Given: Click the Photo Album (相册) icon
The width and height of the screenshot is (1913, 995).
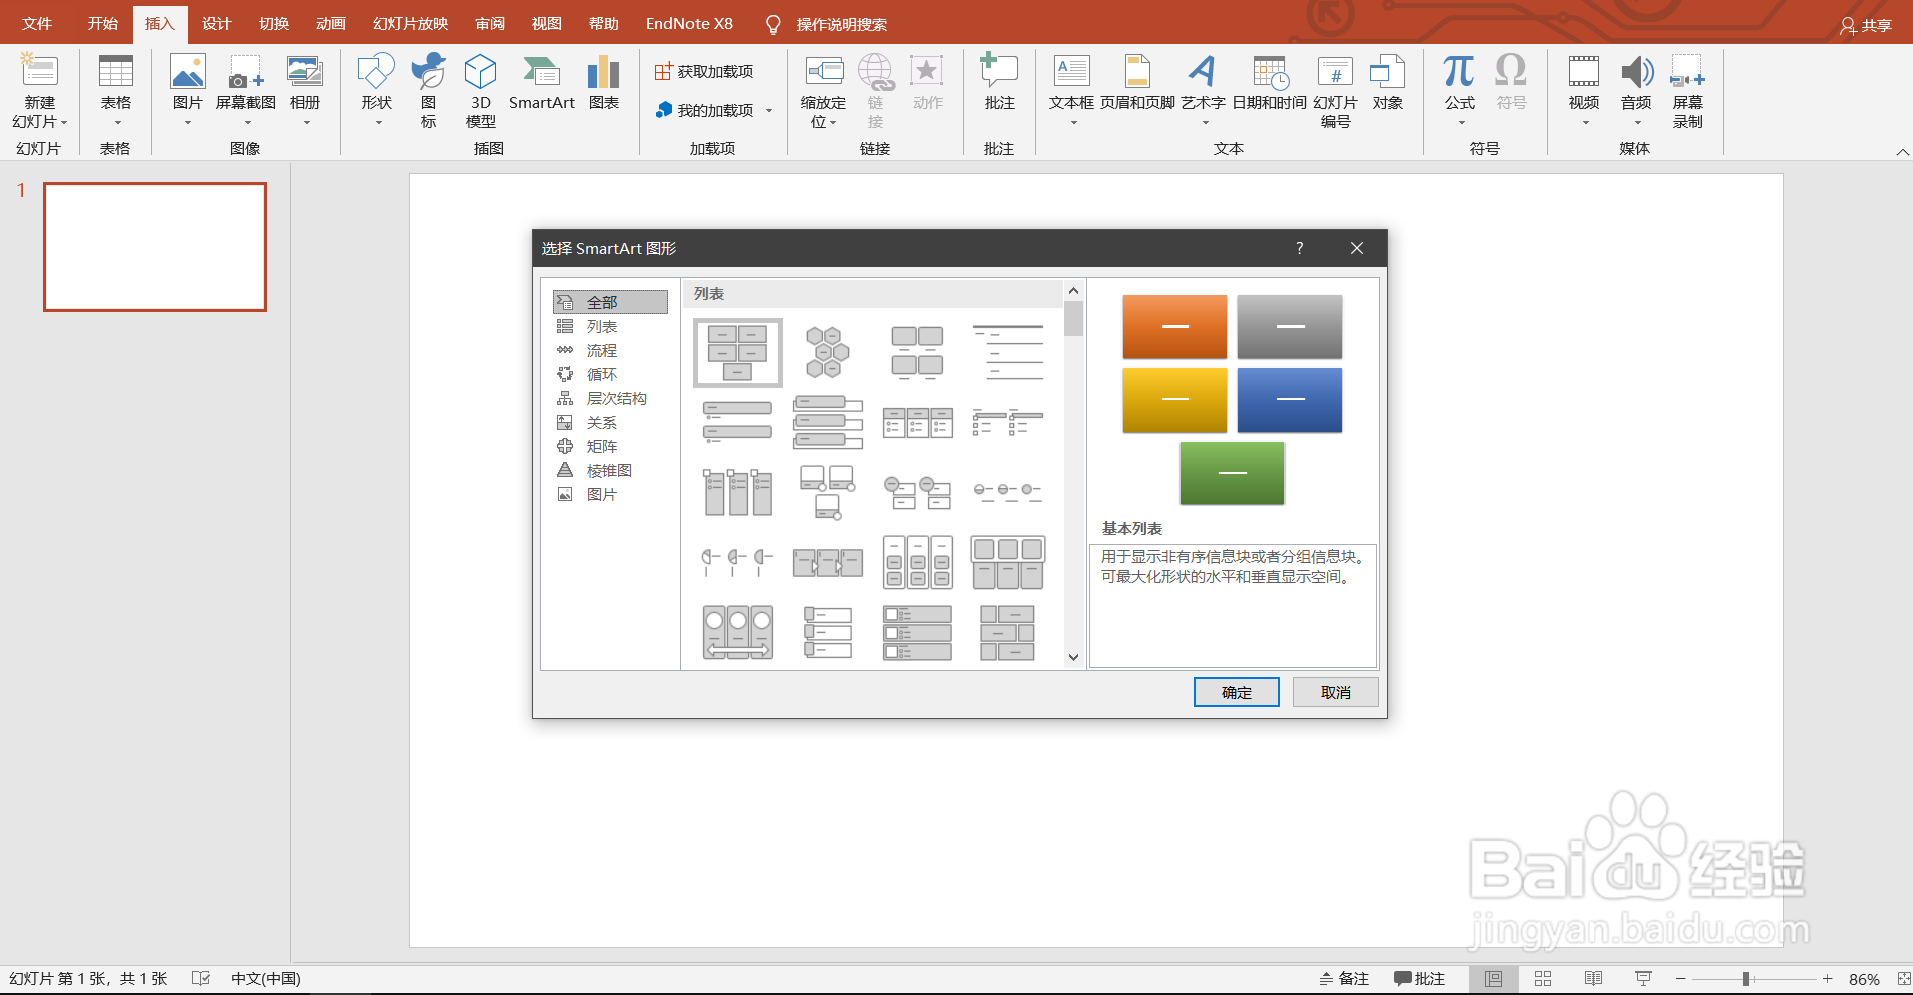Looking at the screenshot, I should [305, 72].
